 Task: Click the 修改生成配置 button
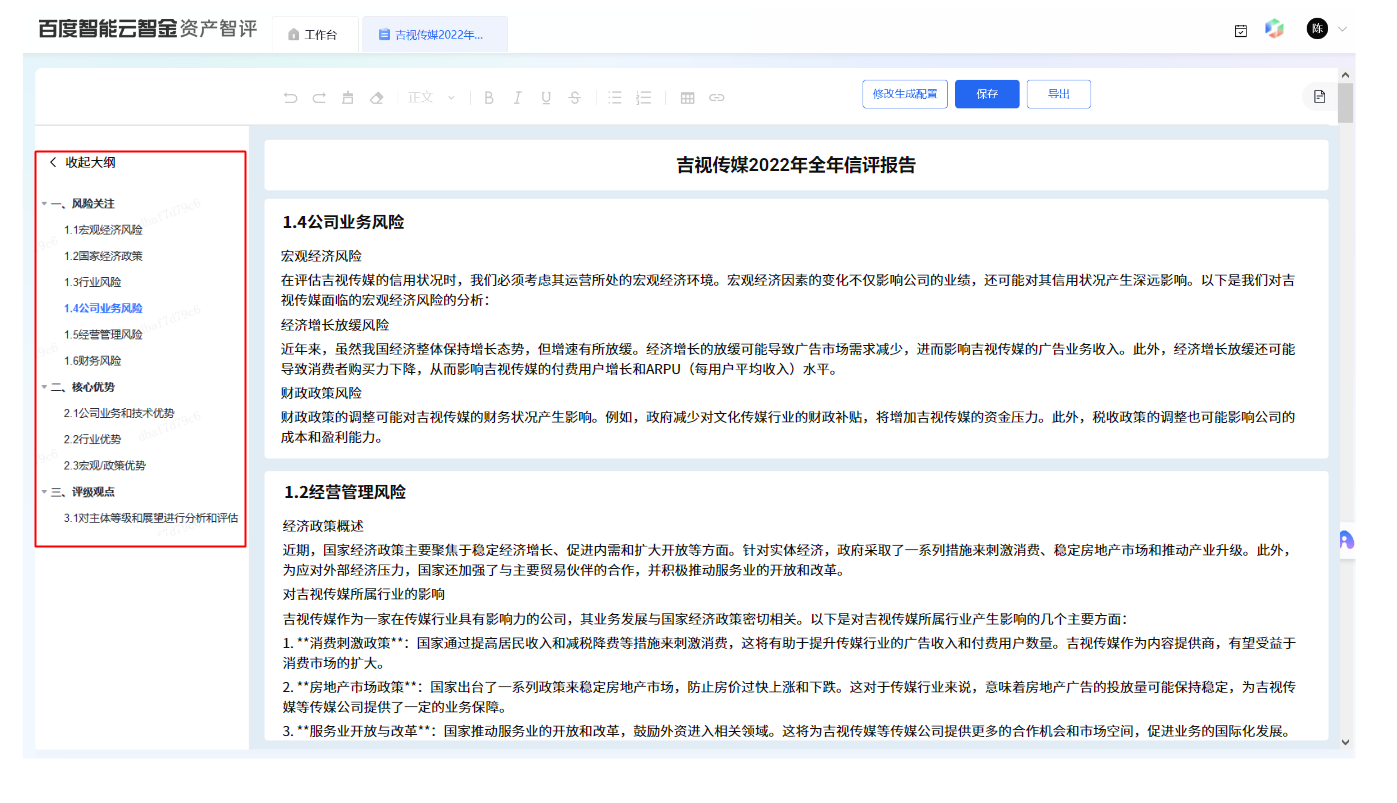pos(905,94)
